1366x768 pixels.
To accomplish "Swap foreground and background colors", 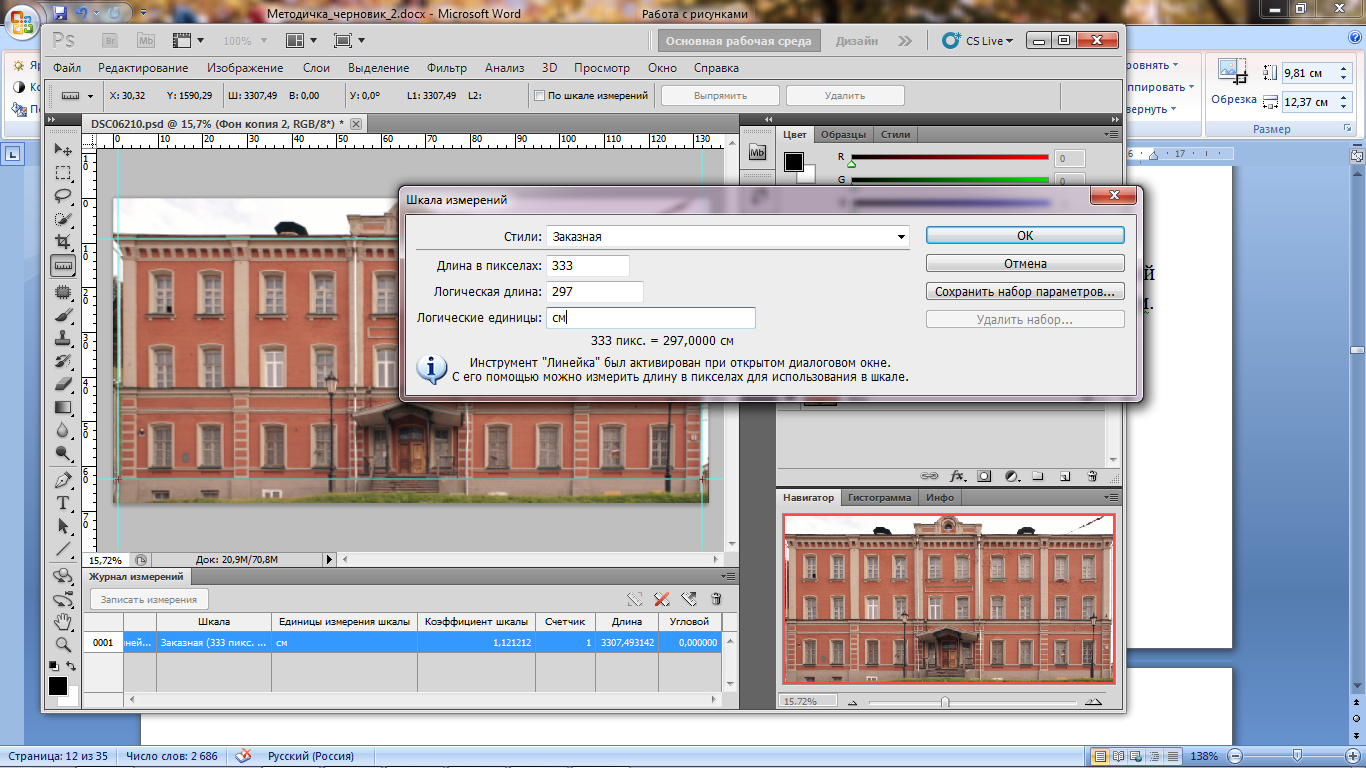I will (71, 666).
